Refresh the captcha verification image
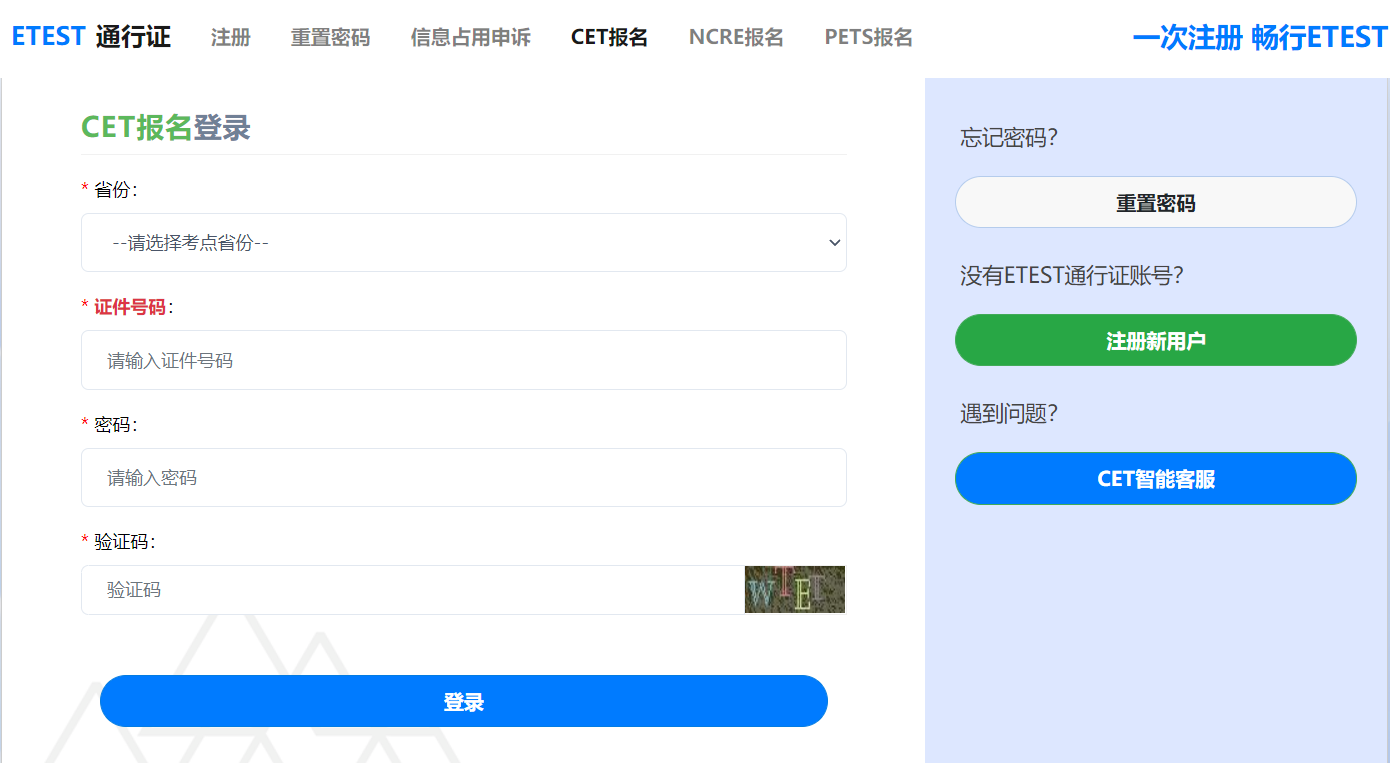Screen dimensions: 1390x763 (795, 589)
